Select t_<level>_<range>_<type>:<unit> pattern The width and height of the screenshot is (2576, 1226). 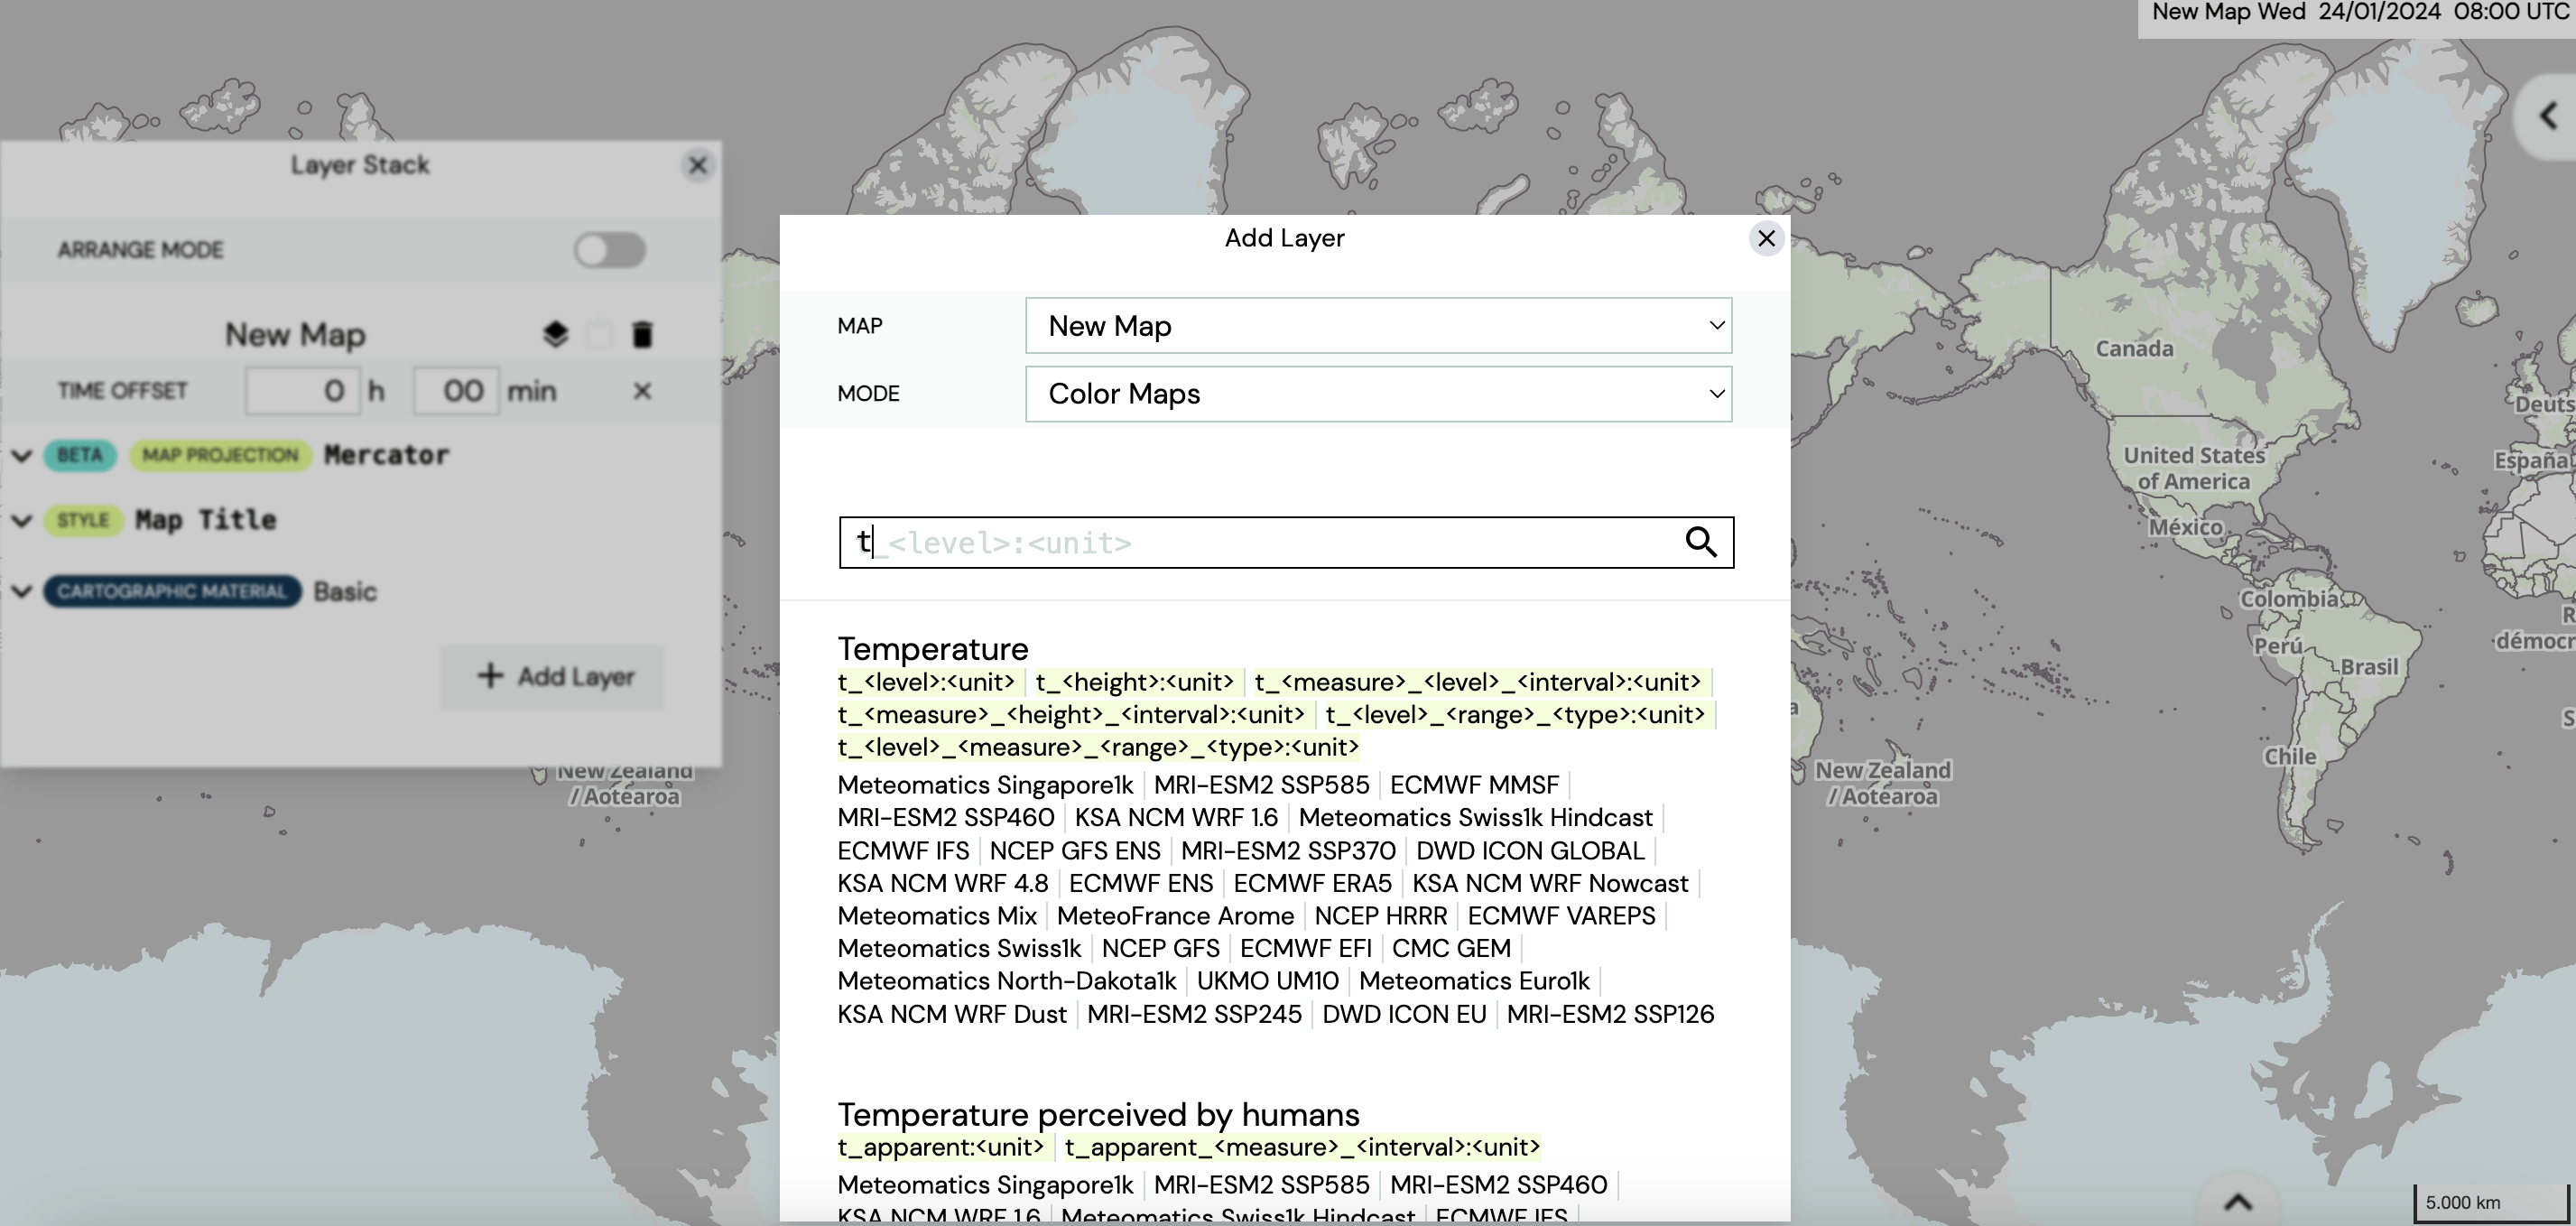(x=1515, y=715)
